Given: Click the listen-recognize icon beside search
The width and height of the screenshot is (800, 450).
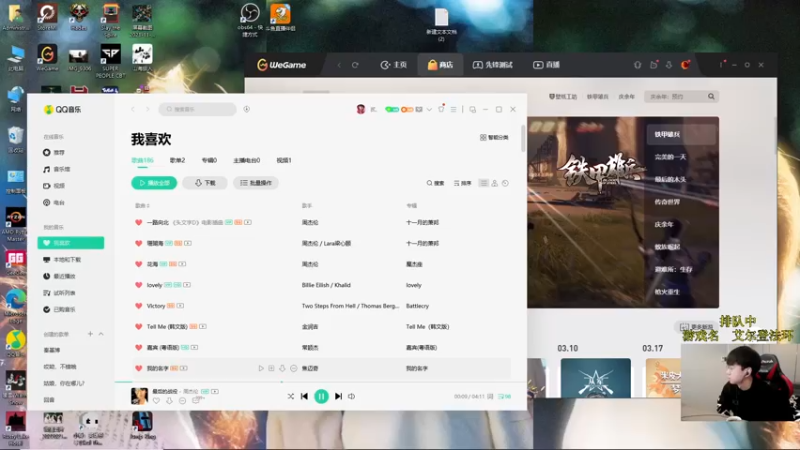Looking at the screenshot, I should click(x=246, y=109).
